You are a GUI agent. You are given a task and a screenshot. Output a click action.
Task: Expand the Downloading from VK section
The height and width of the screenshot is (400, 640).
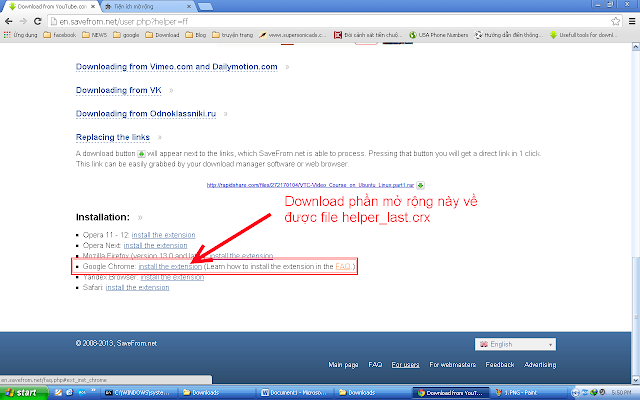(118, 90)
